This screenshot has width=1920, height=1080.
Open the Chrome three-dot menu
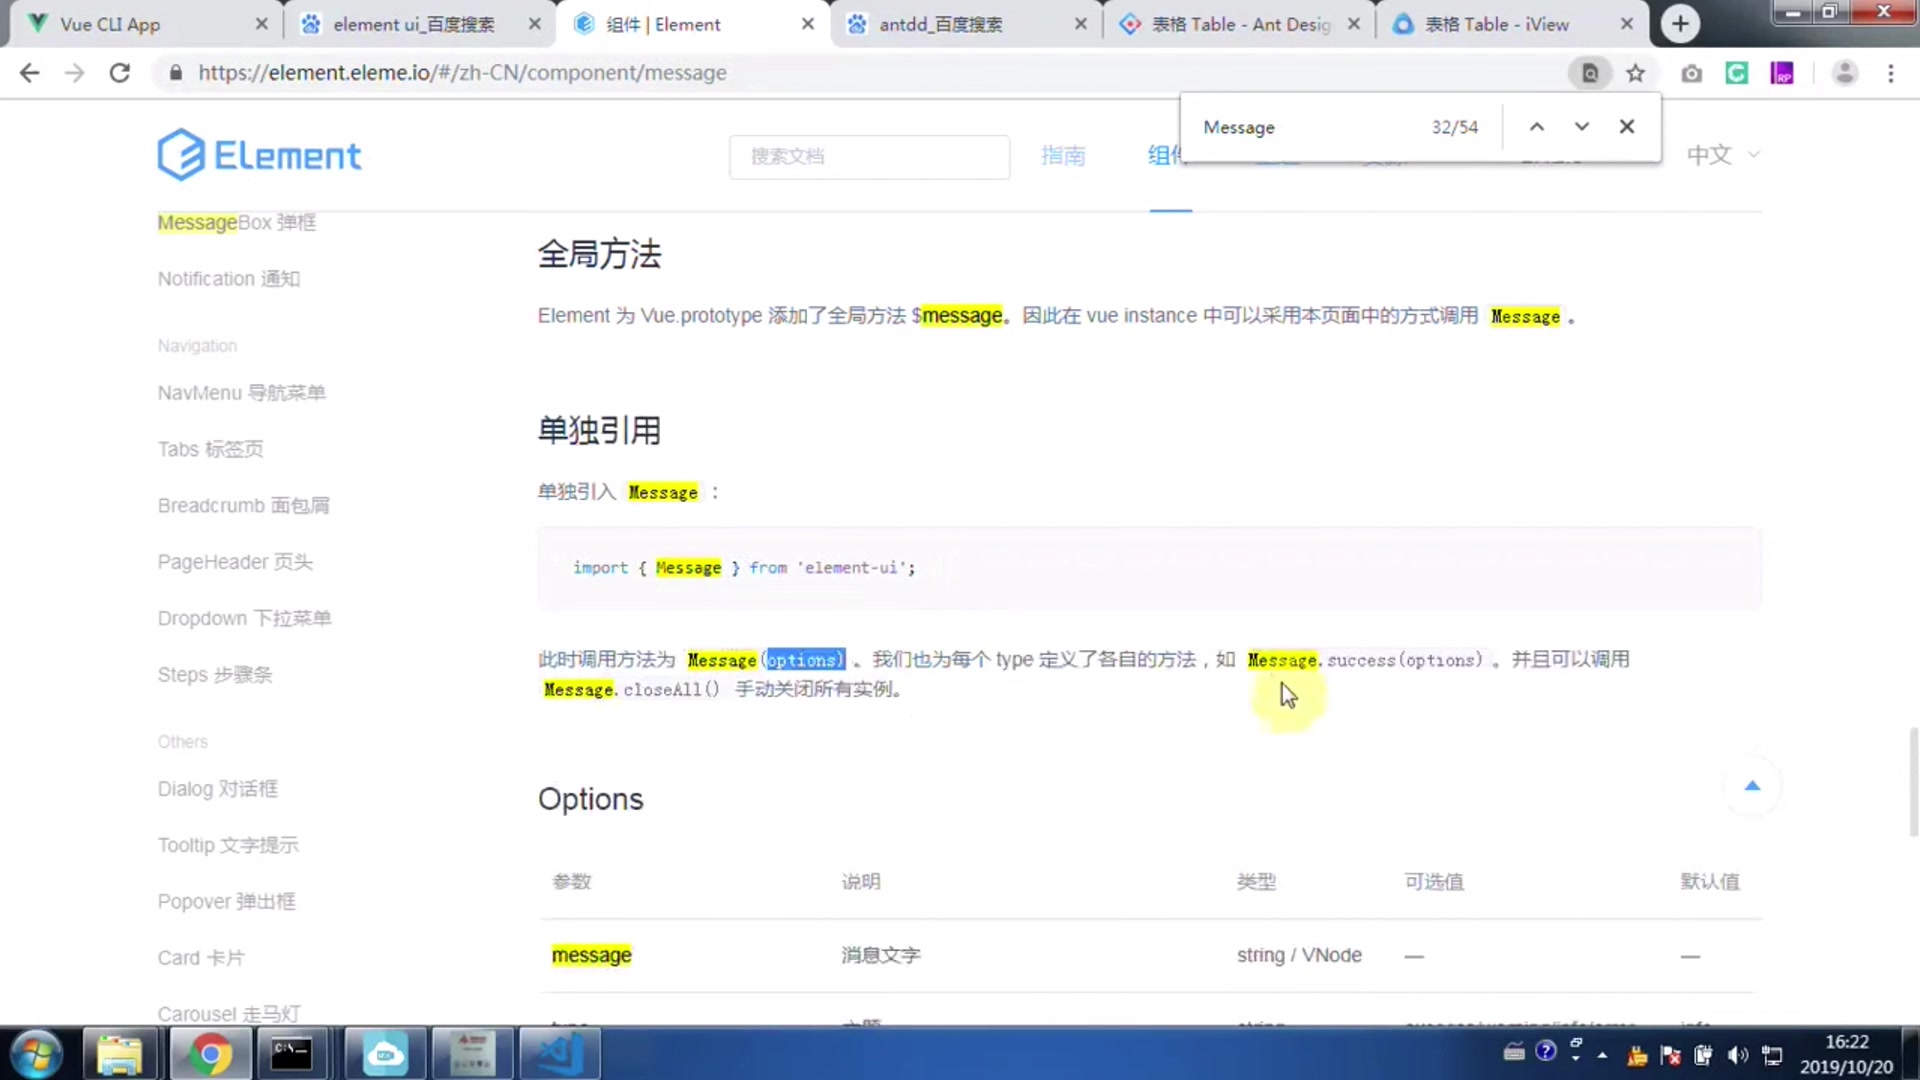tap(1890, 73)
